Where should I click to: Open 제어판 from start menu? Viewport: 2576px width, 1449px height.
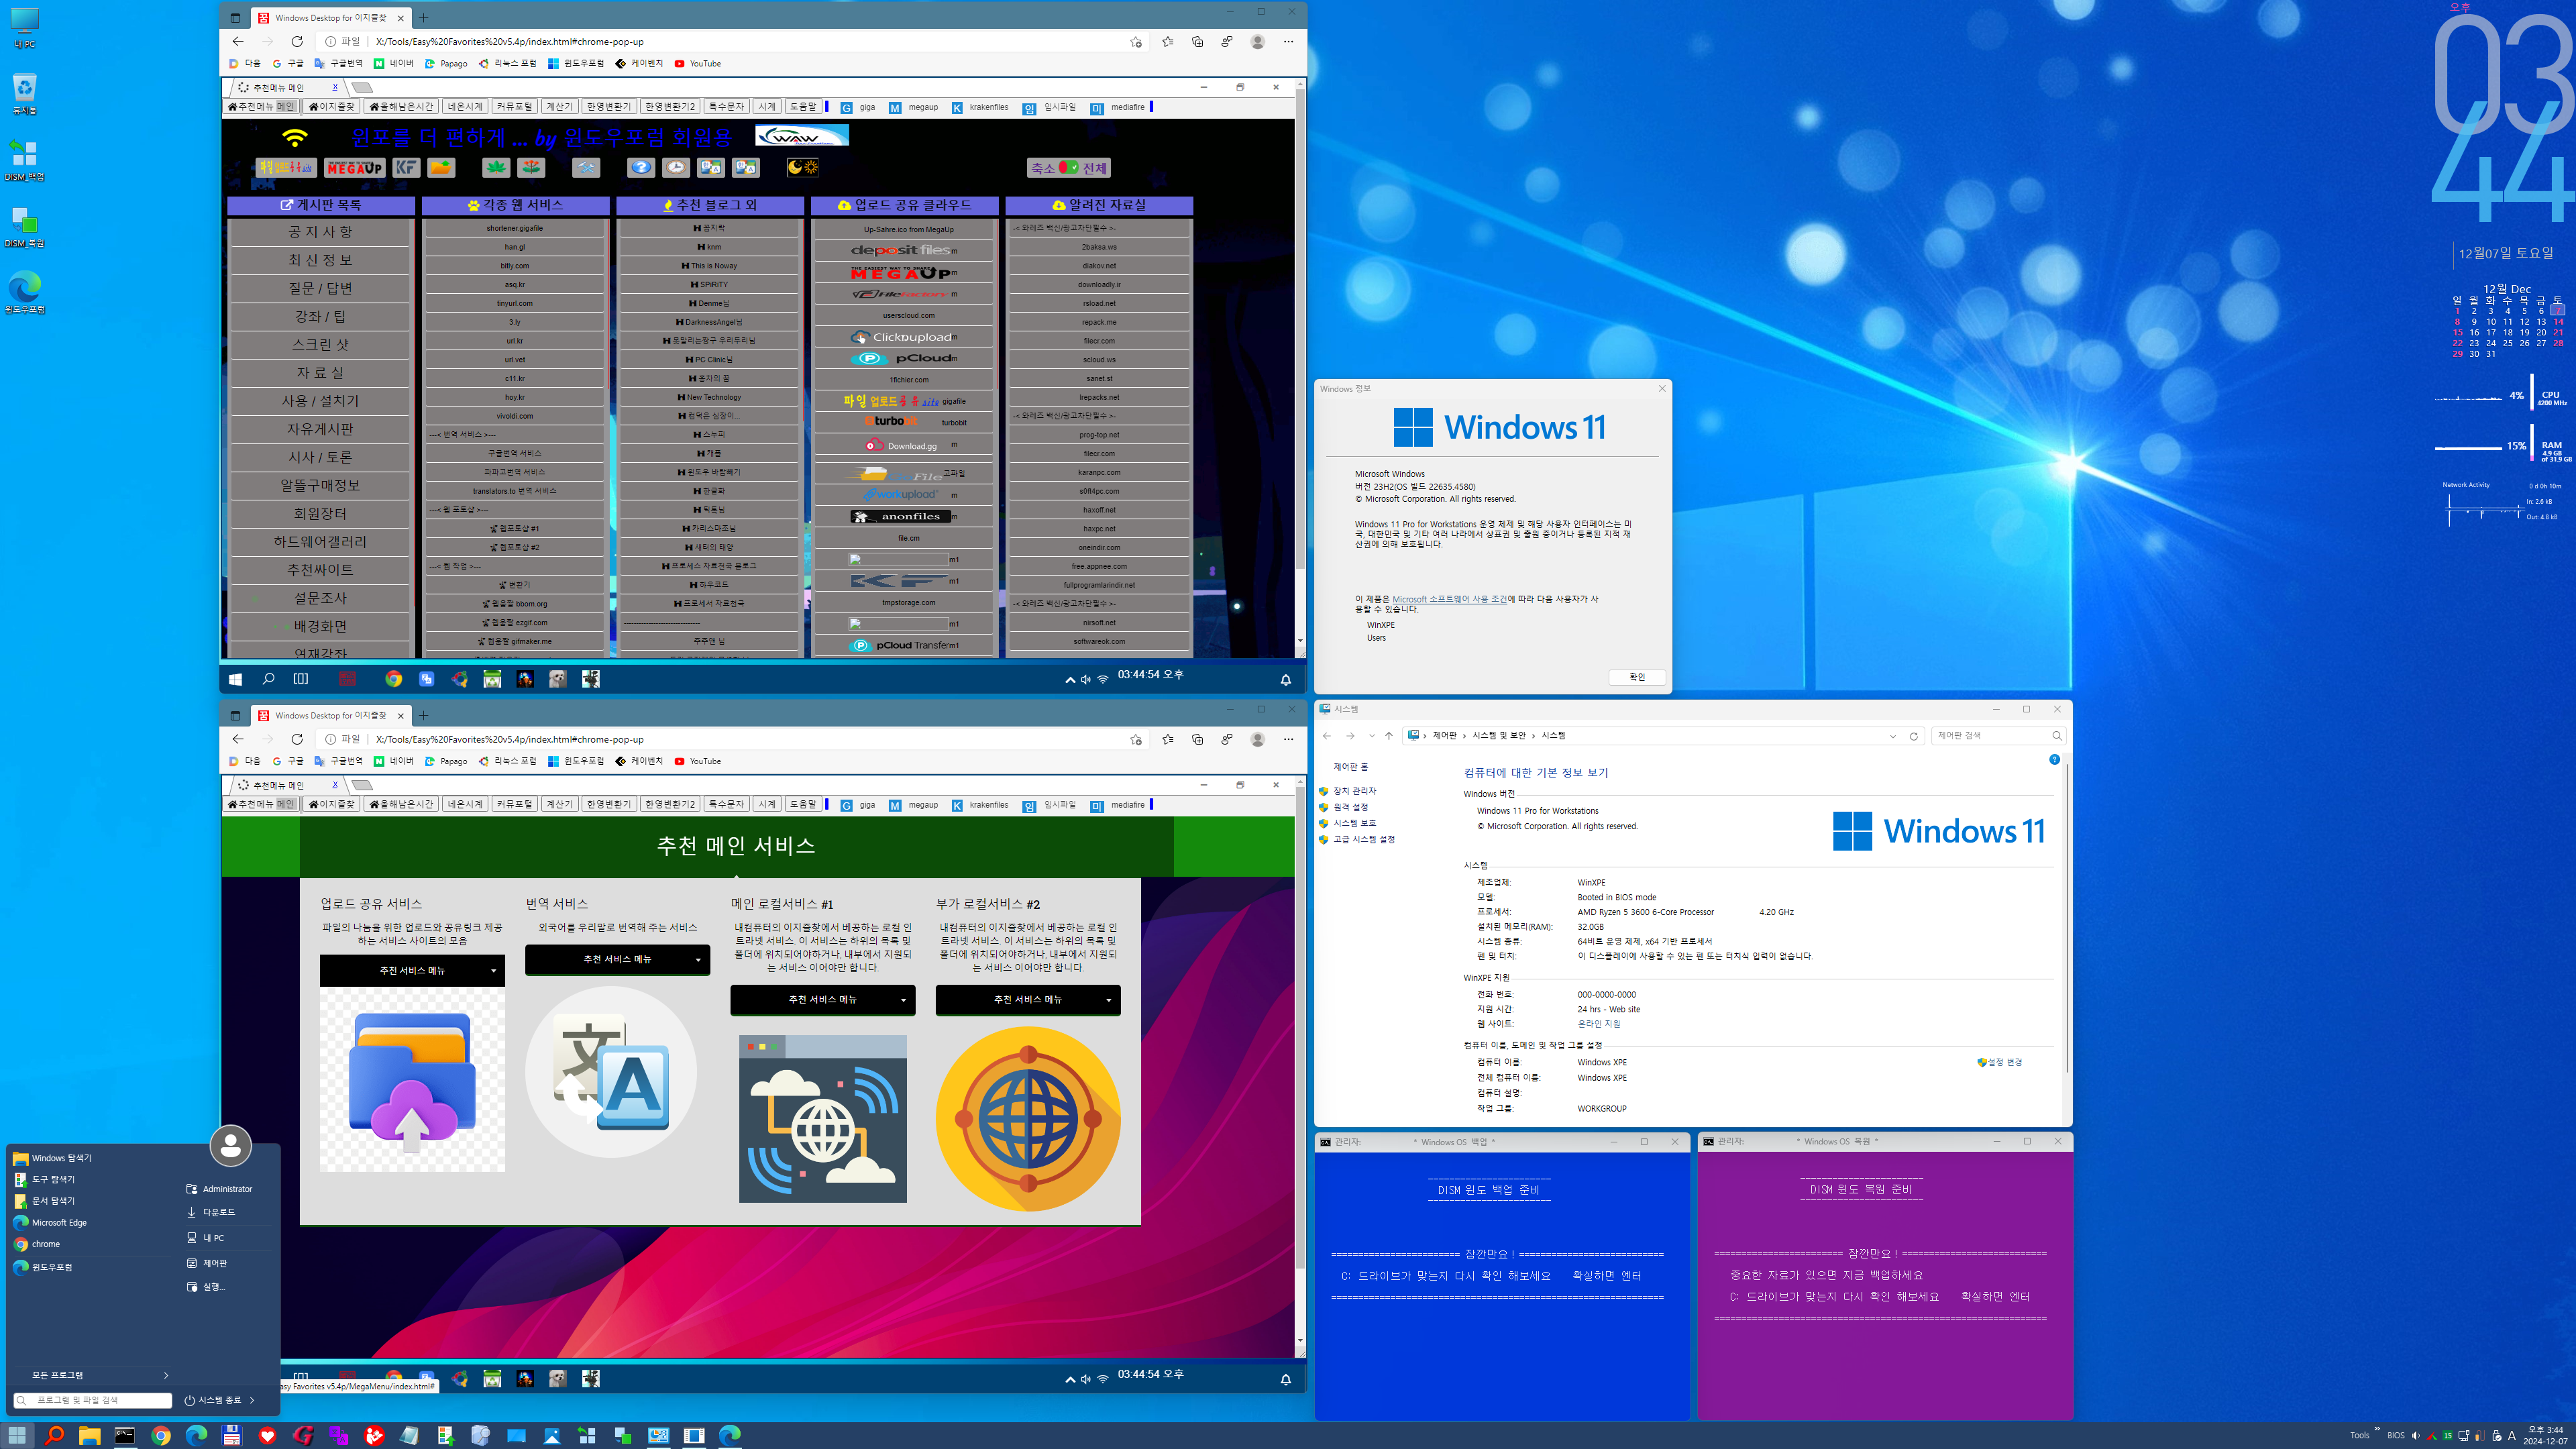click(207, 1263)
